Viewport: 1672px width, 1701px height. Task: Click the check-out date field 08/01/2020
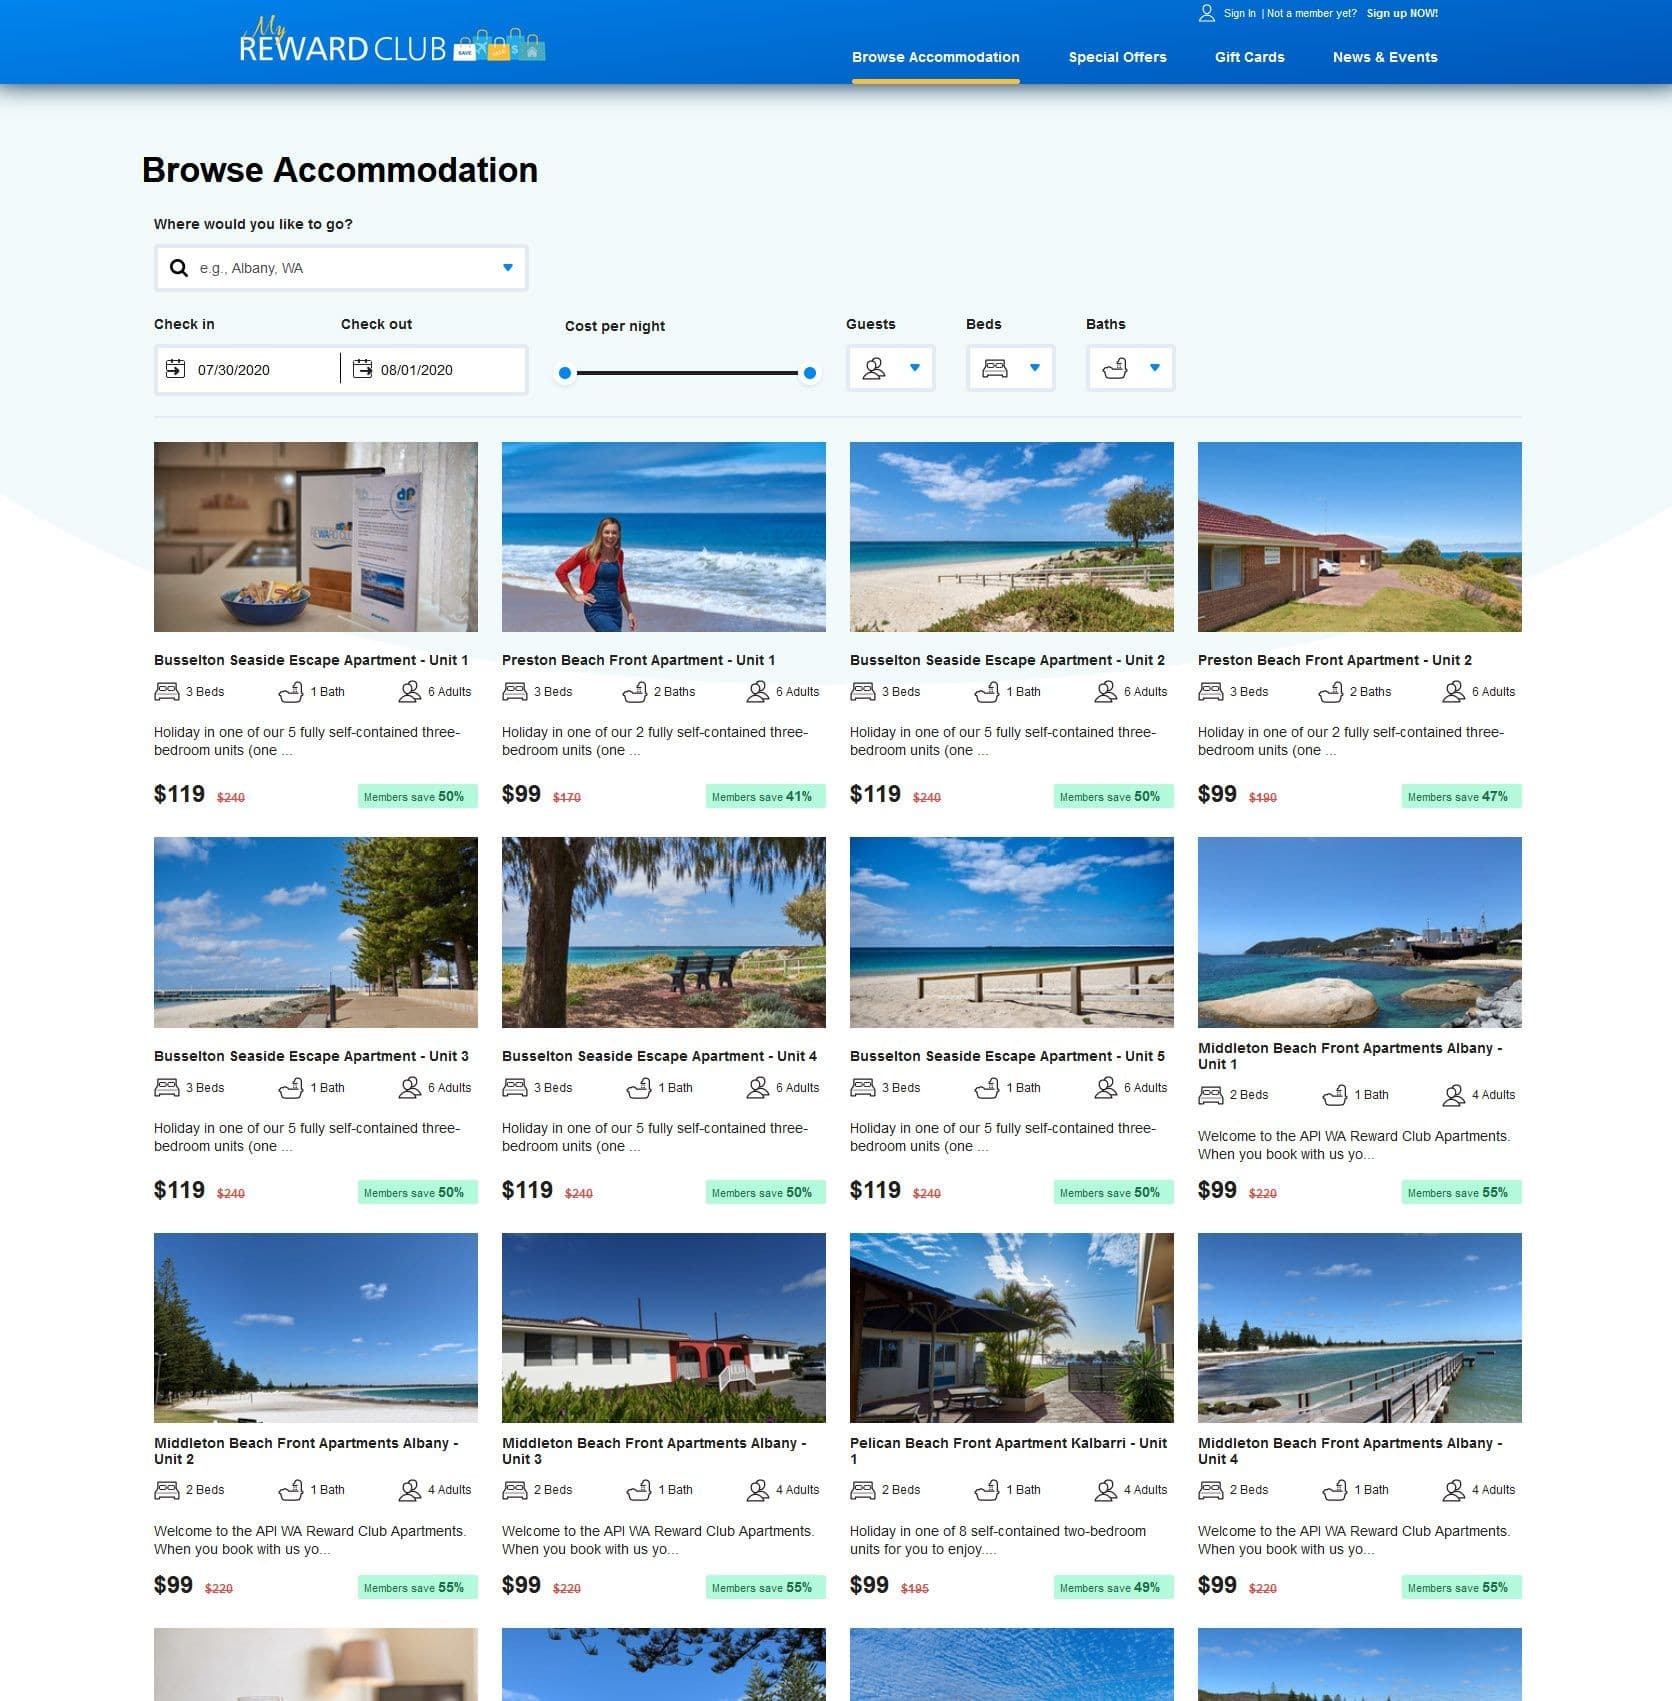pyautogui.click(x=434, y=369)
